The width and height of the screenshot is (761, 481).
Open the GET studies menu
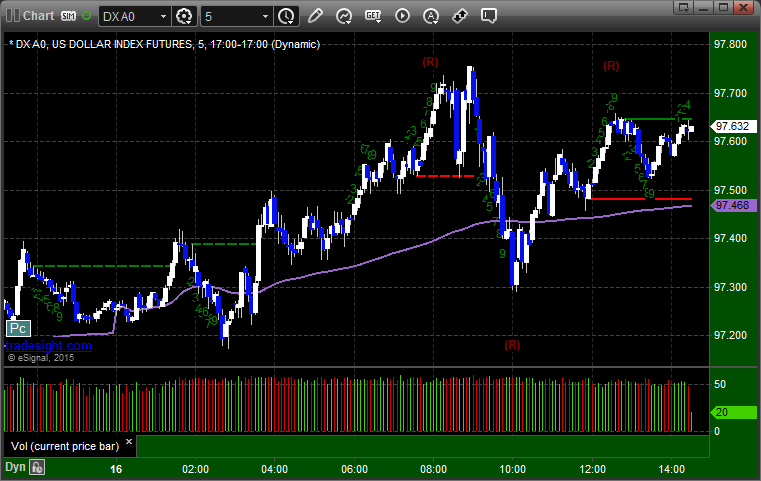(373, 16)
